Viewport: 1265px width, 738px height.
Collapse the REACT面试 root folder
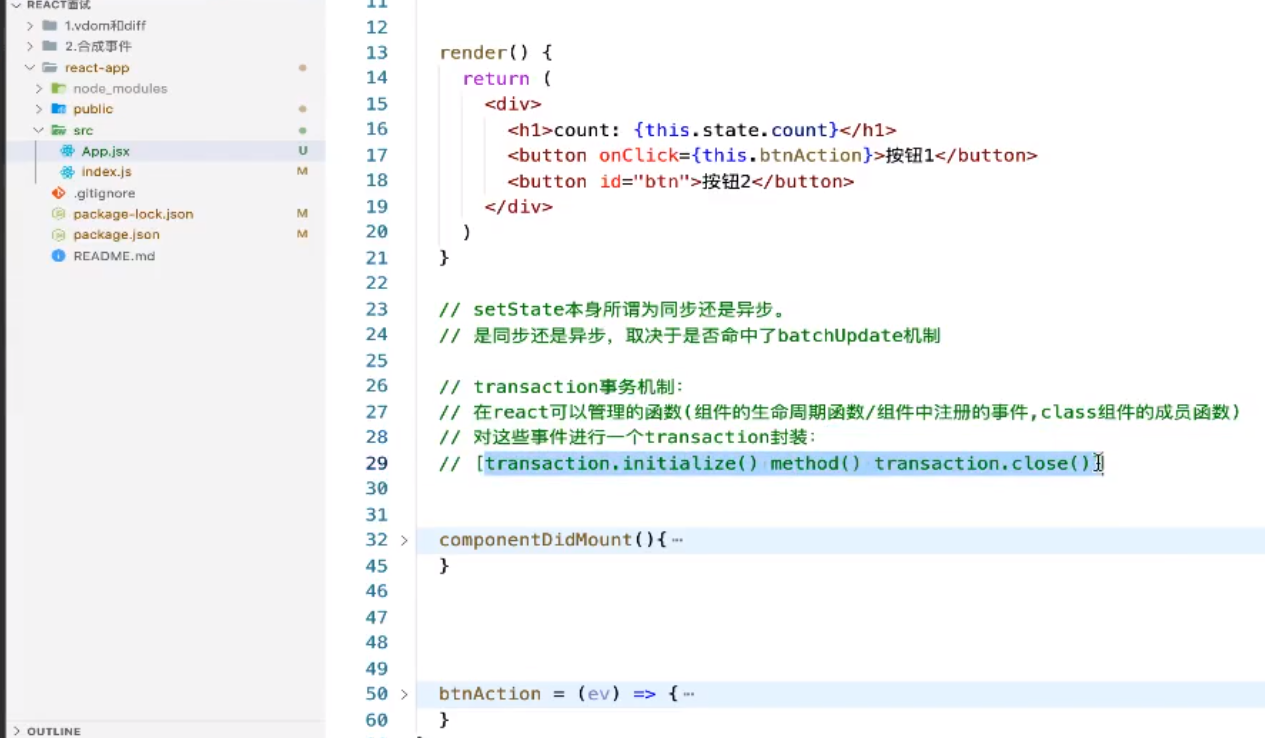pyautogui.click(x=18, y=5)
